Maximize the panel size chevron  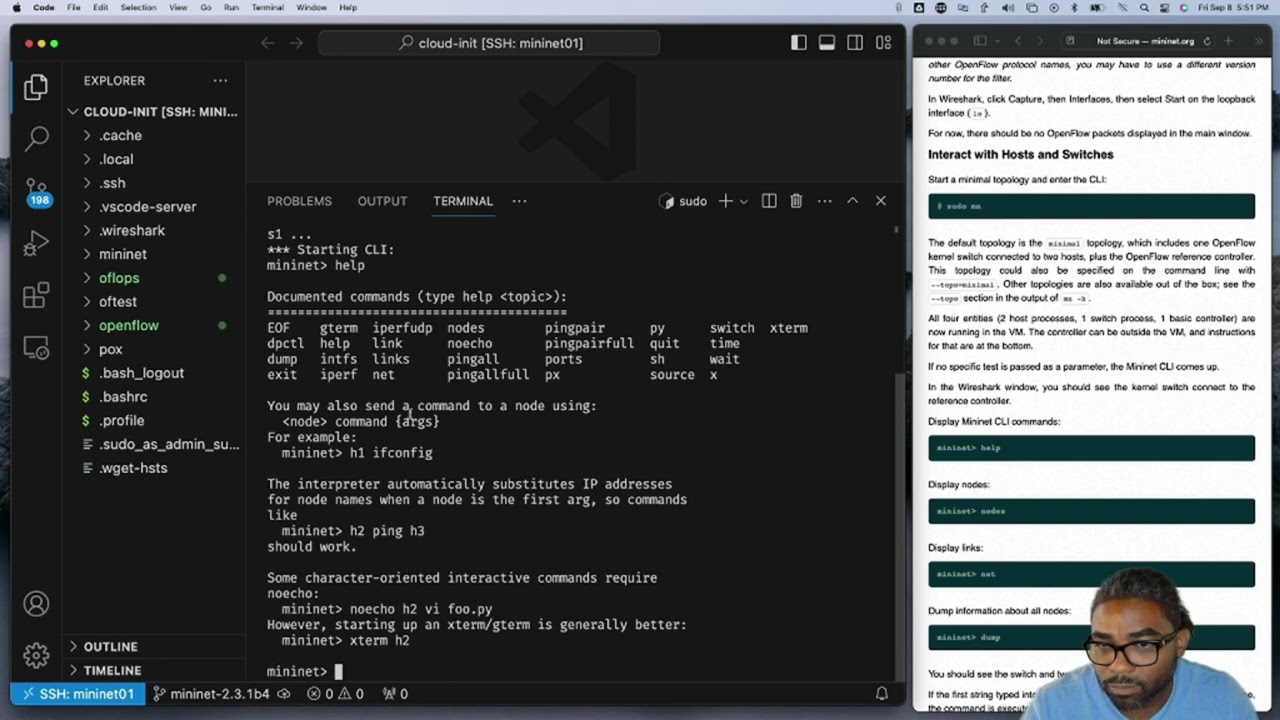coord(853,201)
